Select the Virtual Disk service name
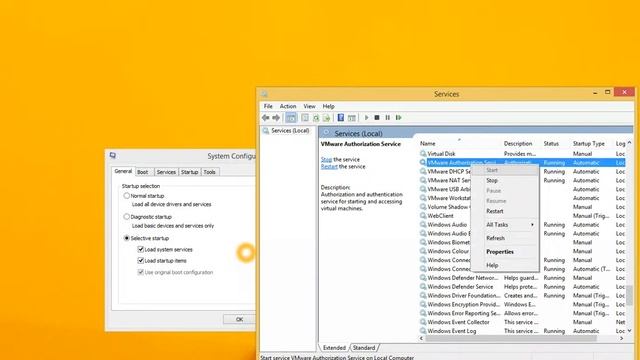This screenshot has height=360, width=640. 441,154
